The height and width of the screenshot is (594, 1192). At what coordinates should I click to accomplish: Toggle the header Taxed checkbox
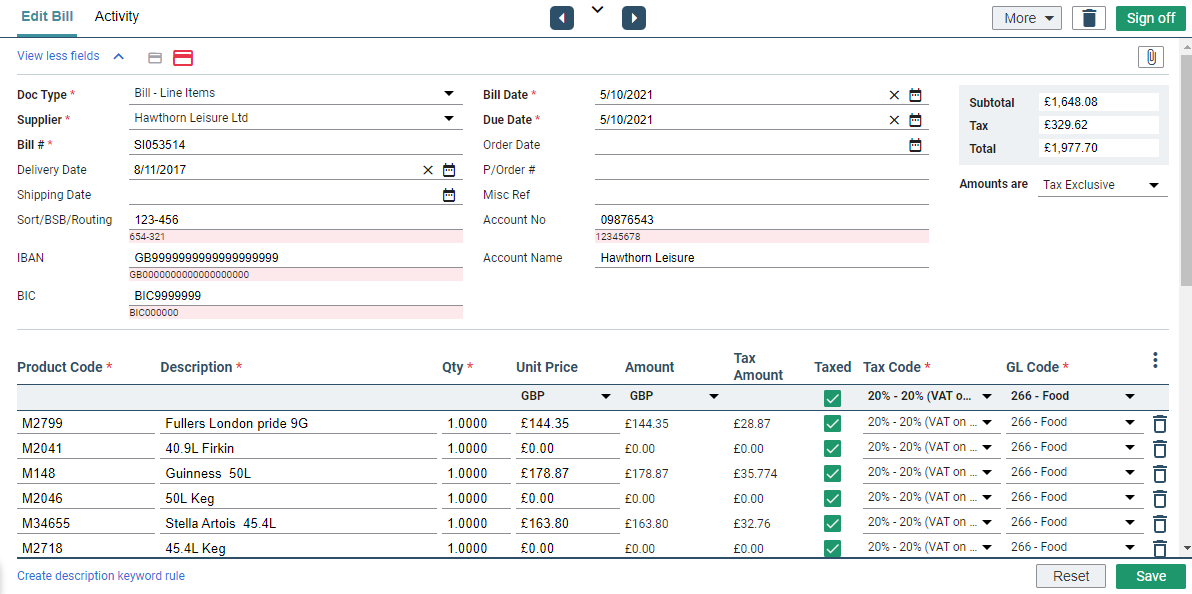[832, 398]
